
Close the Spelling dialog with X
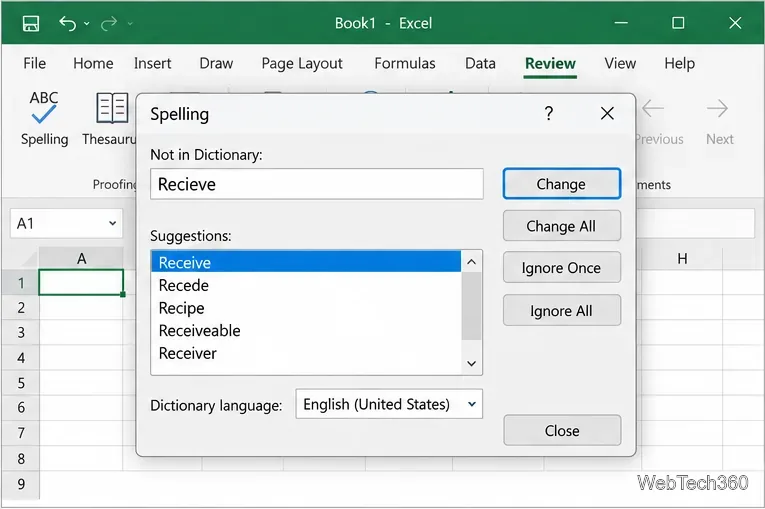(607, 114)
